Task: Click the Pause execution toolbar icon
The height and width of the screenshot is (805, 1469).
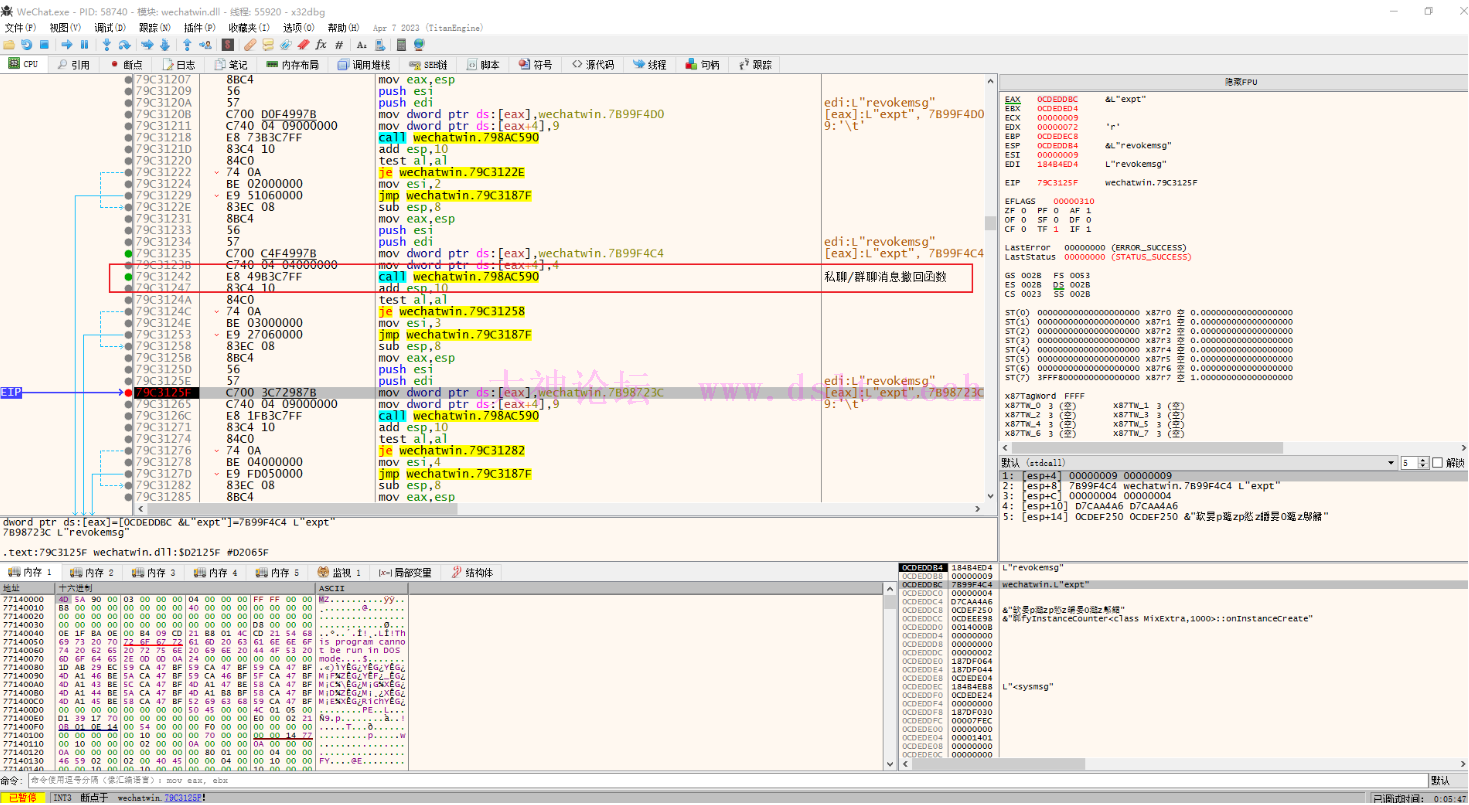Action: (x=85, y=45)
